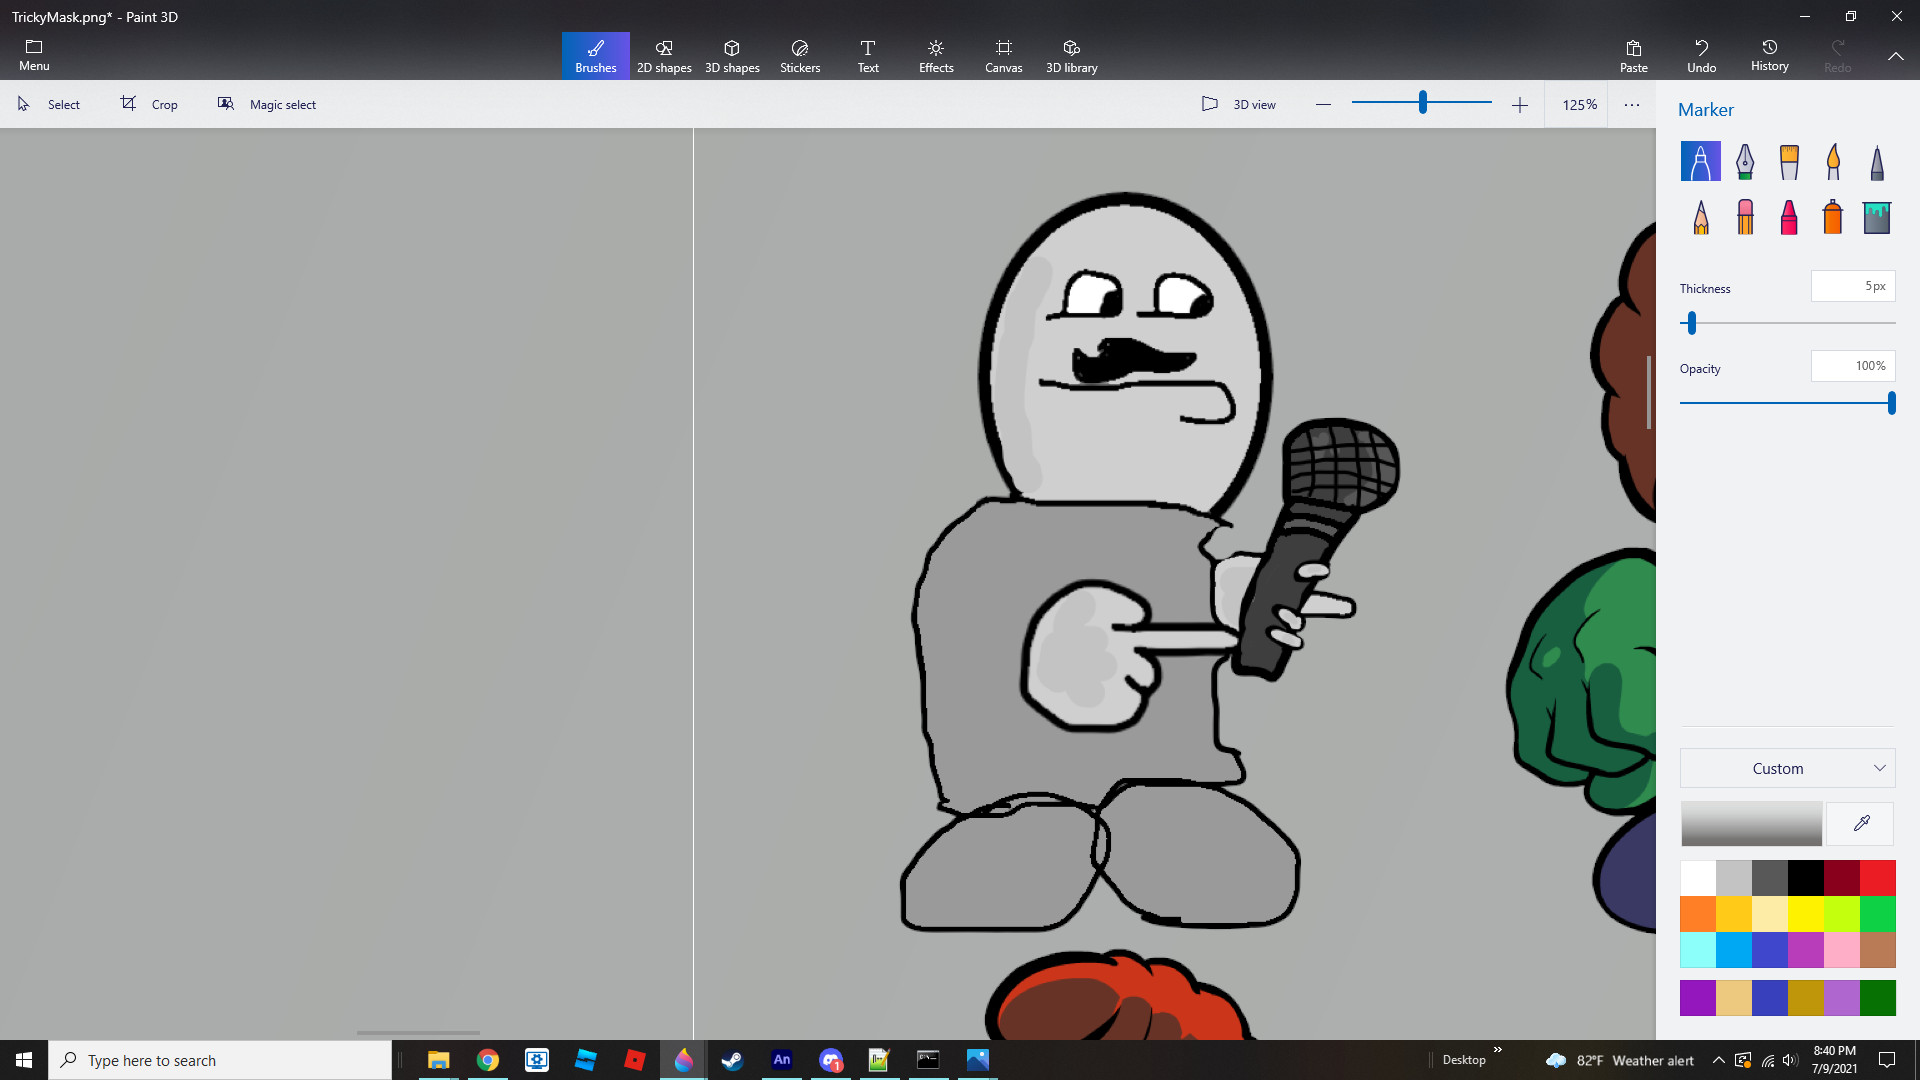Click the Thickness value input field
The image size is (1920, 1080).
(1852, 286)
